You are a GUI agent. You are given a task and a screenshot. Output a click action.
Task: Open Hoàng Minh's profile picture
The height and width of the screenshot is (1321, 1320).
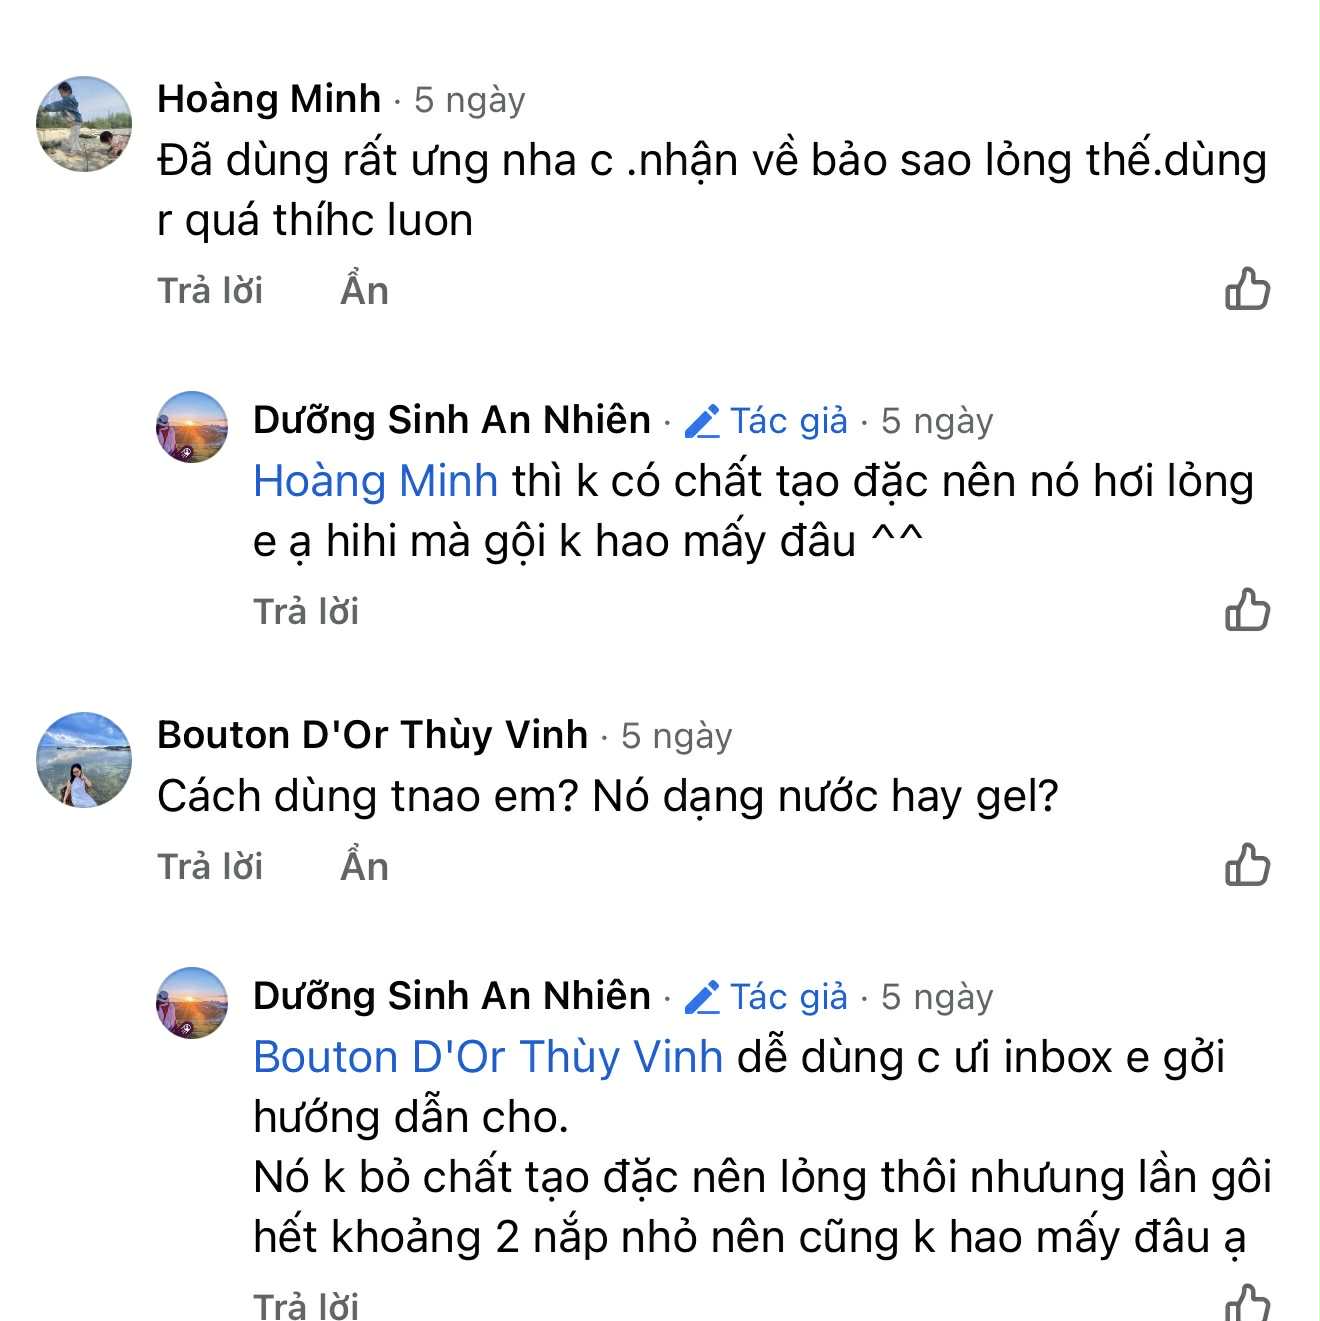point(84,124)
